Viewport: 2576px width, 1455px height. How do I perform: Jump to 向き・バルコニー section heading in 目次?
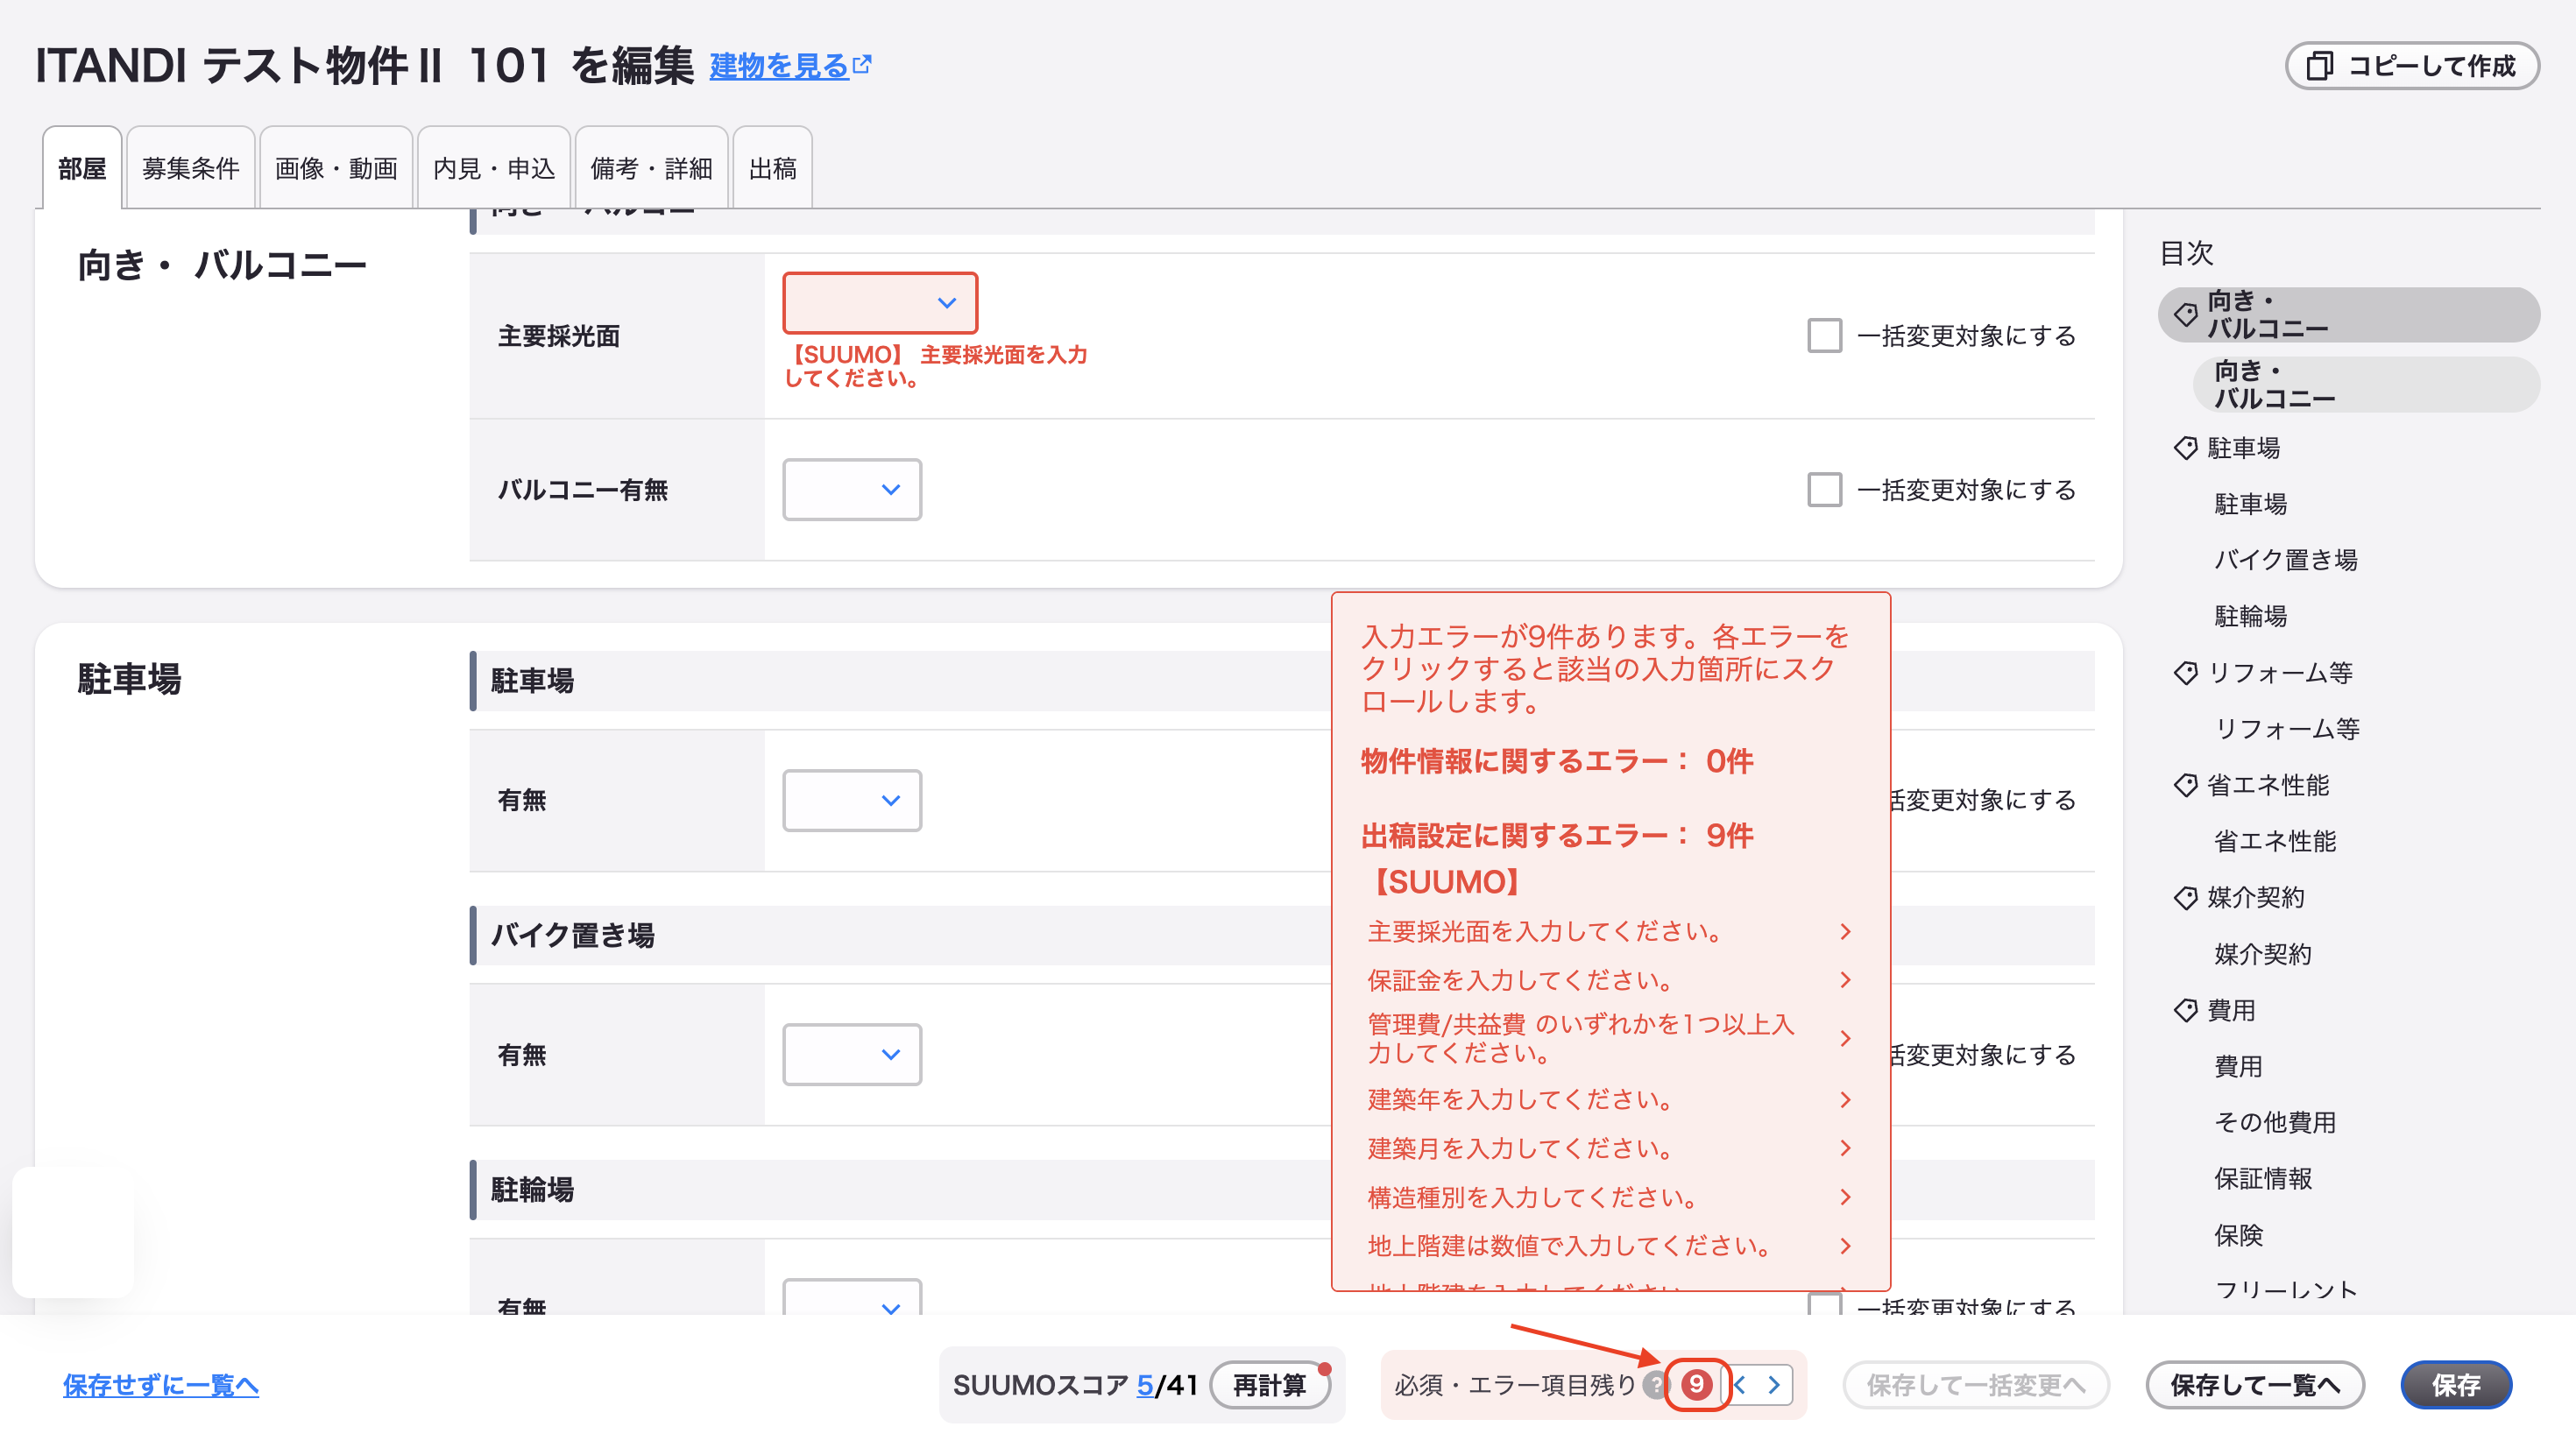2348,314
